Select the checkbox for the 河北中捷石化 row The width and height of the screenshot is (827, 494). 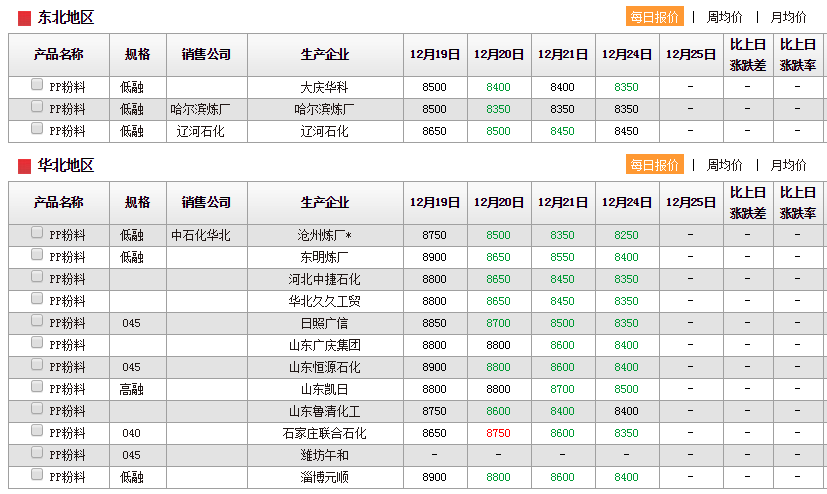click(x=37, y=277)
